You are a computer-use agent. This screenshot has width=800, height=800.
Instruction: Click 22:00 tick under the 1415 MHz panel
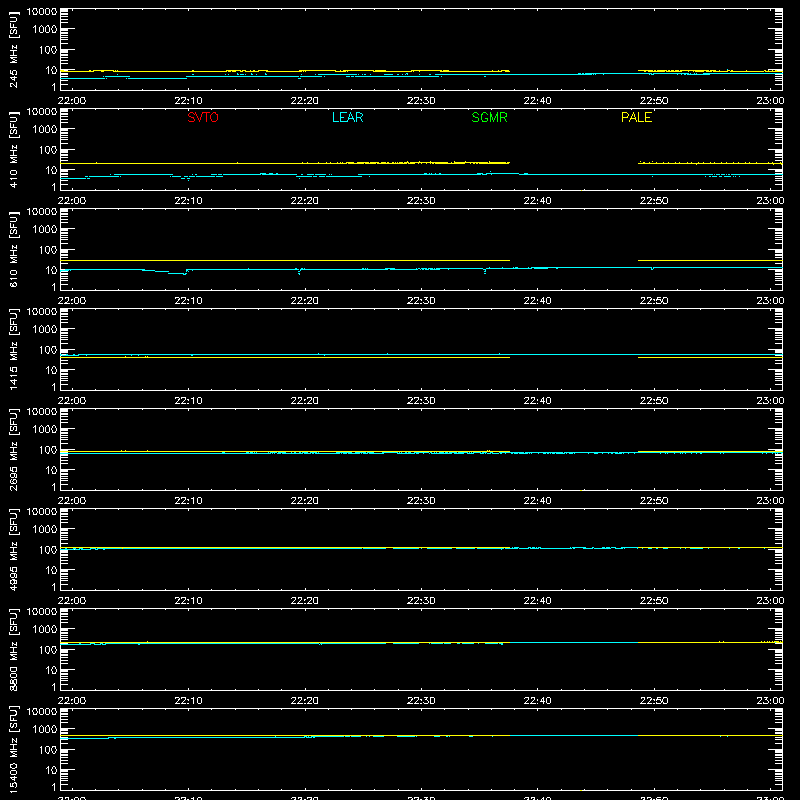coord(72,401)
